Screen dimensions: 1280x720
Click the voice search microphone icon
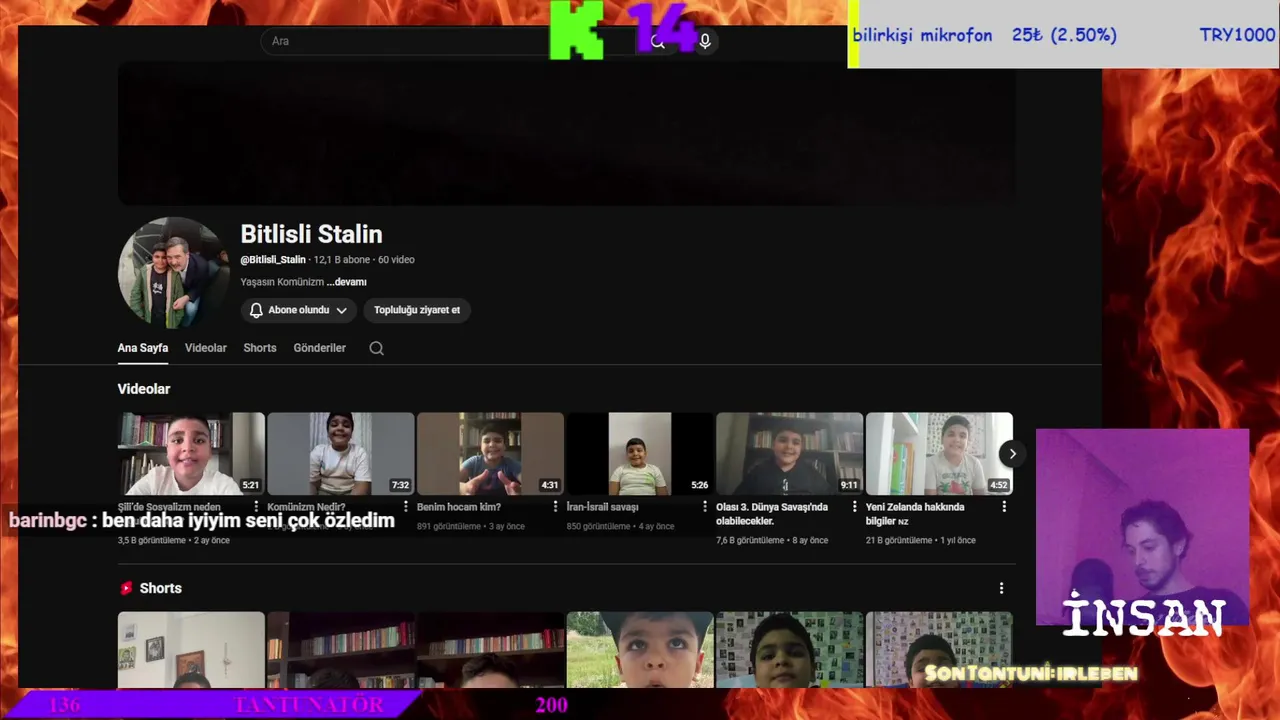(x=705, y=41)
